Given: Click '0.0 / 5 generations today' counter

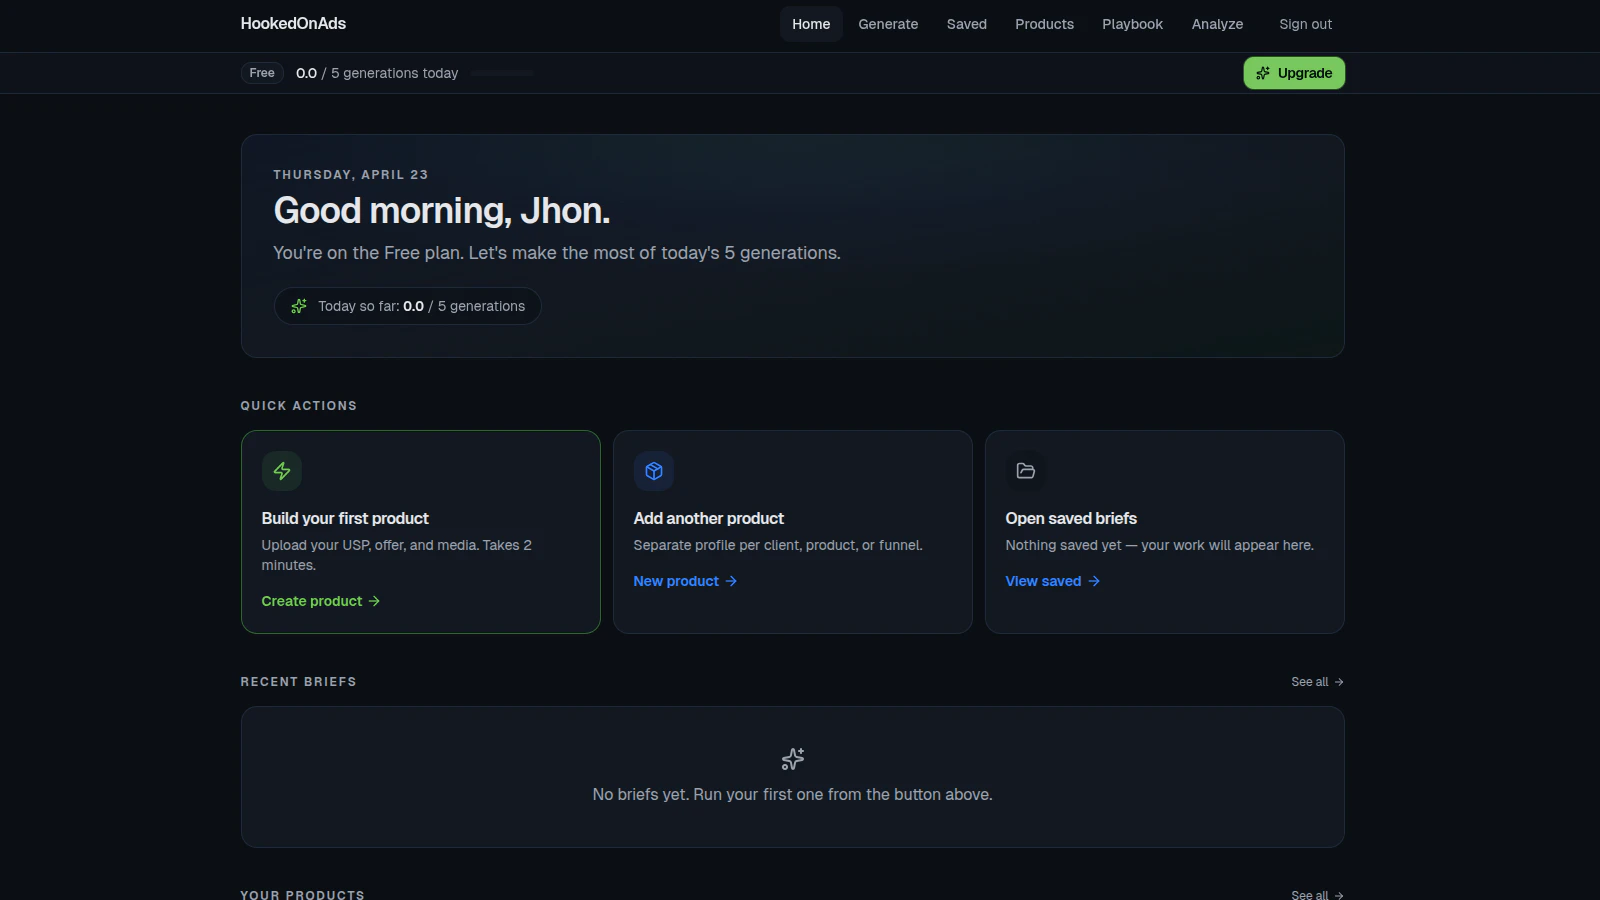Looking at the screenshot, I should [x=377, y=73].
